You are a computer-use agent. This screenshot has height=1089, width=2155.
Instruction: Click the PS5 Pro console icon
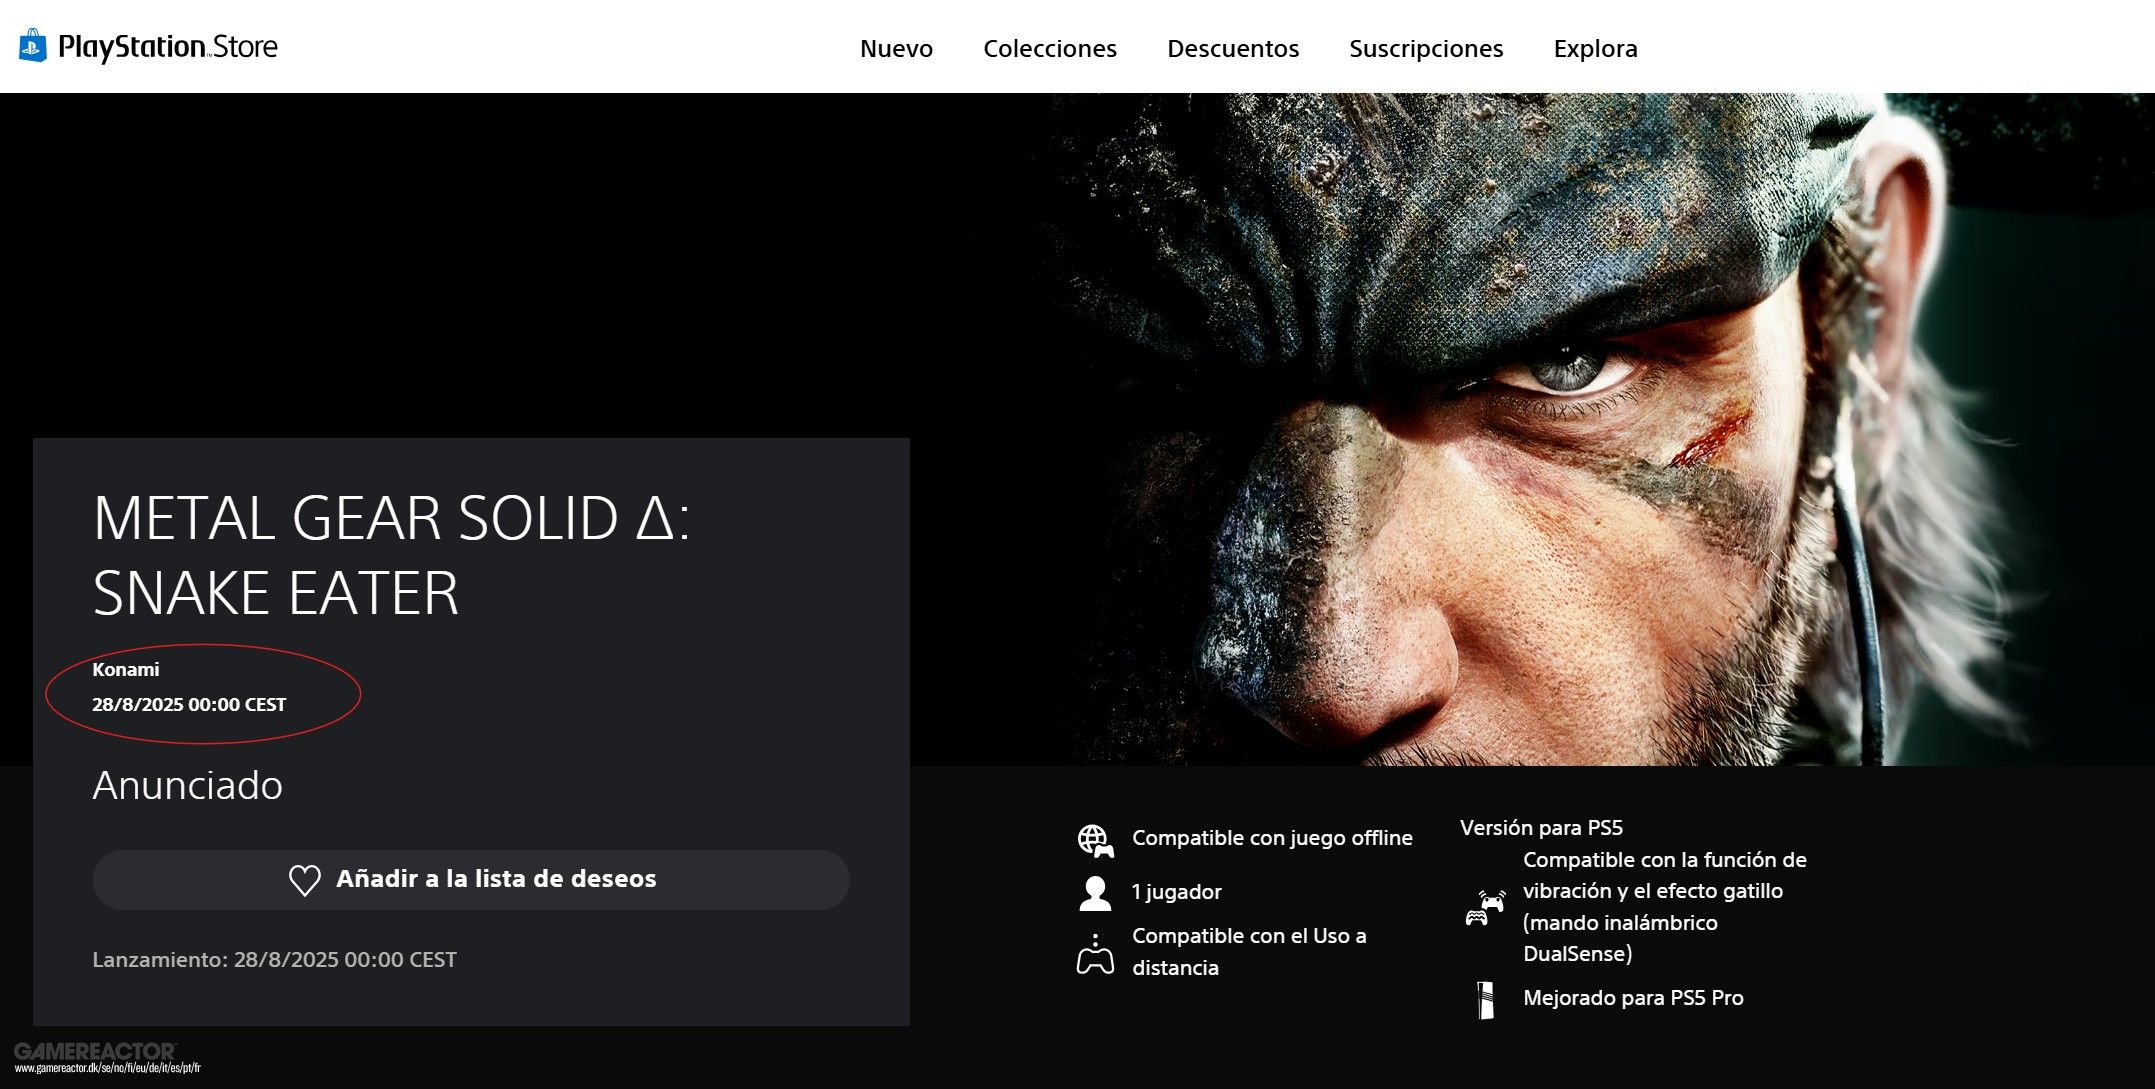pyautogui.click(x=1485, y=999)
